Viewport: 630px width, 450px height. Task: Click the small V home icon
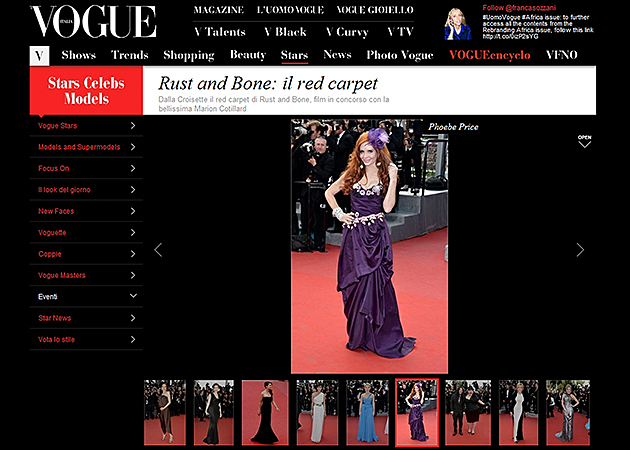click(x=39, y=56)
